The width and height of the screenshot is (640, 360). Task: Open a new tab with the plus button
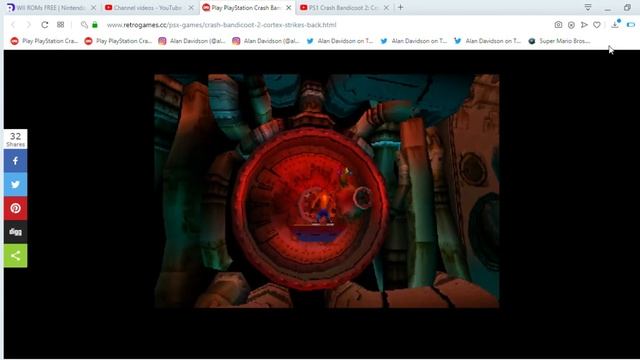pyautogui.click(x=400, y=7)
